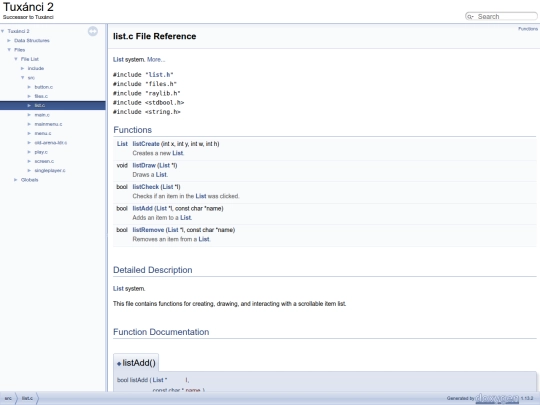
Task: Collapse the File List tree arrow
Action: point(16,59)
